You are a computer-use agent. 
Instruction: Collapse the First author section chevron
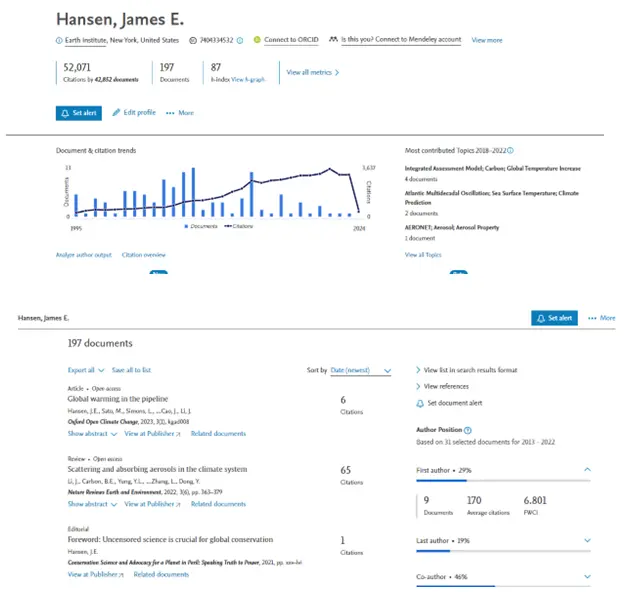click(587, 470)
